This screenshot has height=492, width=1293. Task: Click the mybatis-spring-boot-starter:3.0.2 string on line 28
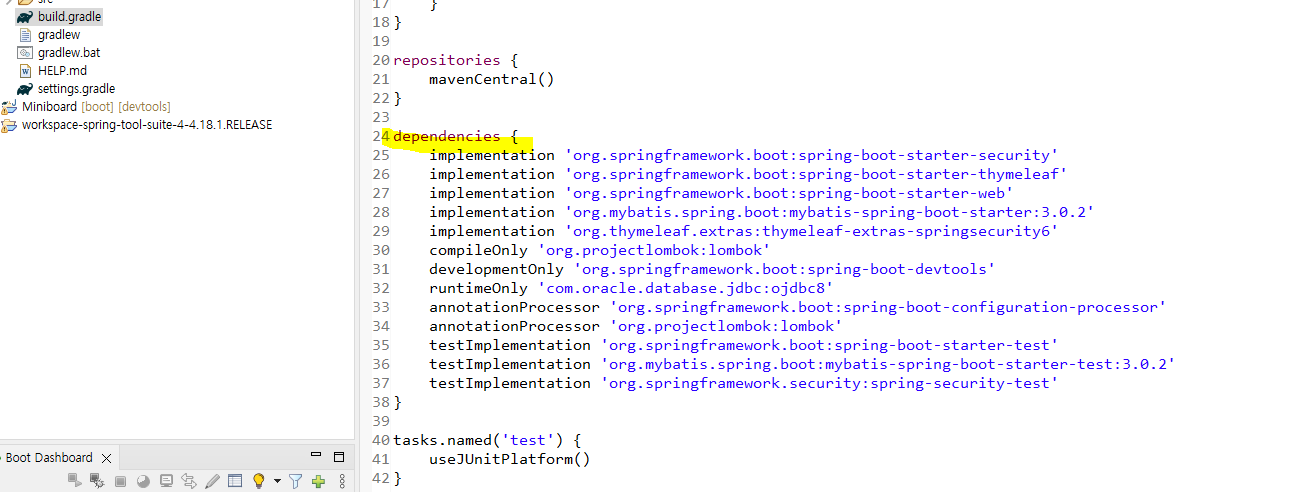829,212
